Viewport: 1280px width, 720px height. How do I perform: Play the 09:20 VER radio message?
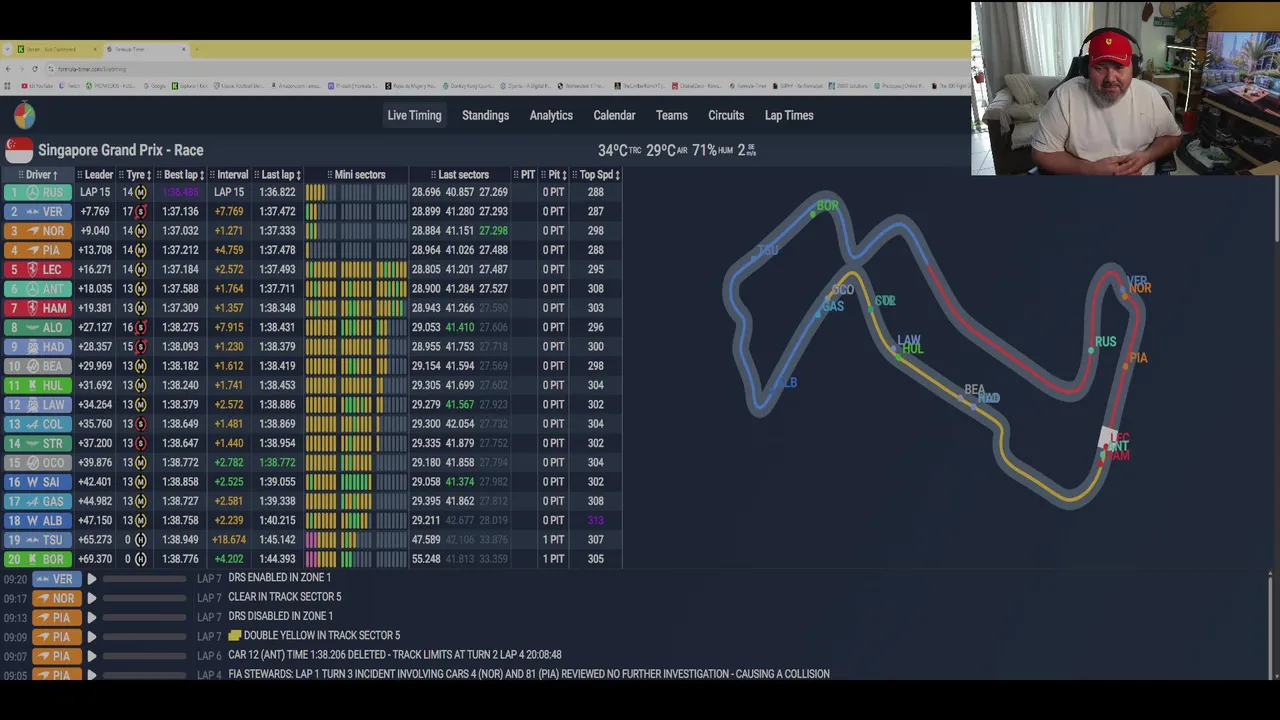tap(91, 578)
